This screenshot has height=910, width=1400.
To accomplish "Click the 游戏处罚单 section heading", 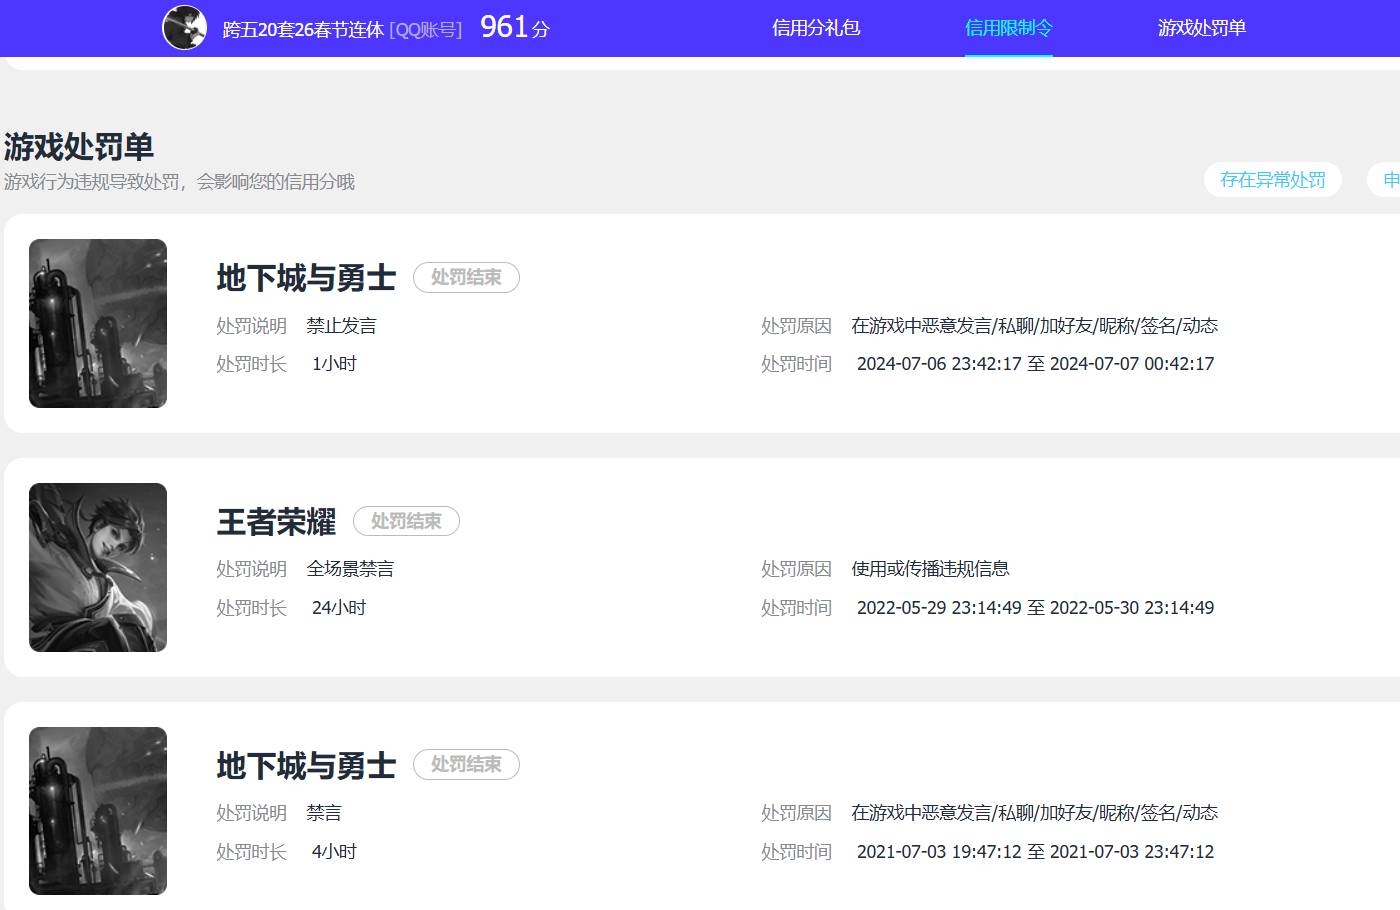I will (x=79, y=147).
